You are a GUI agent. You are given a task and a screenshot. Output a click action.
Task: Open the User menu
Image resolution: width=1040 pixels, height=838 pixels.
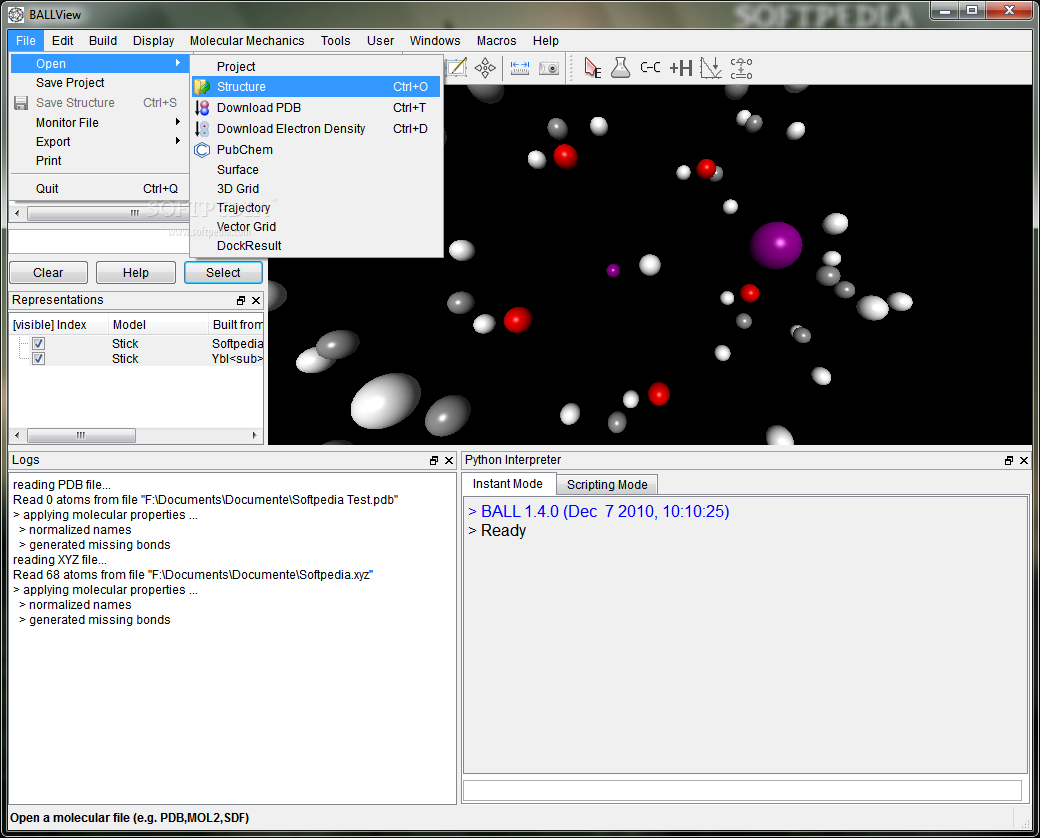click(x=380, y=40)
